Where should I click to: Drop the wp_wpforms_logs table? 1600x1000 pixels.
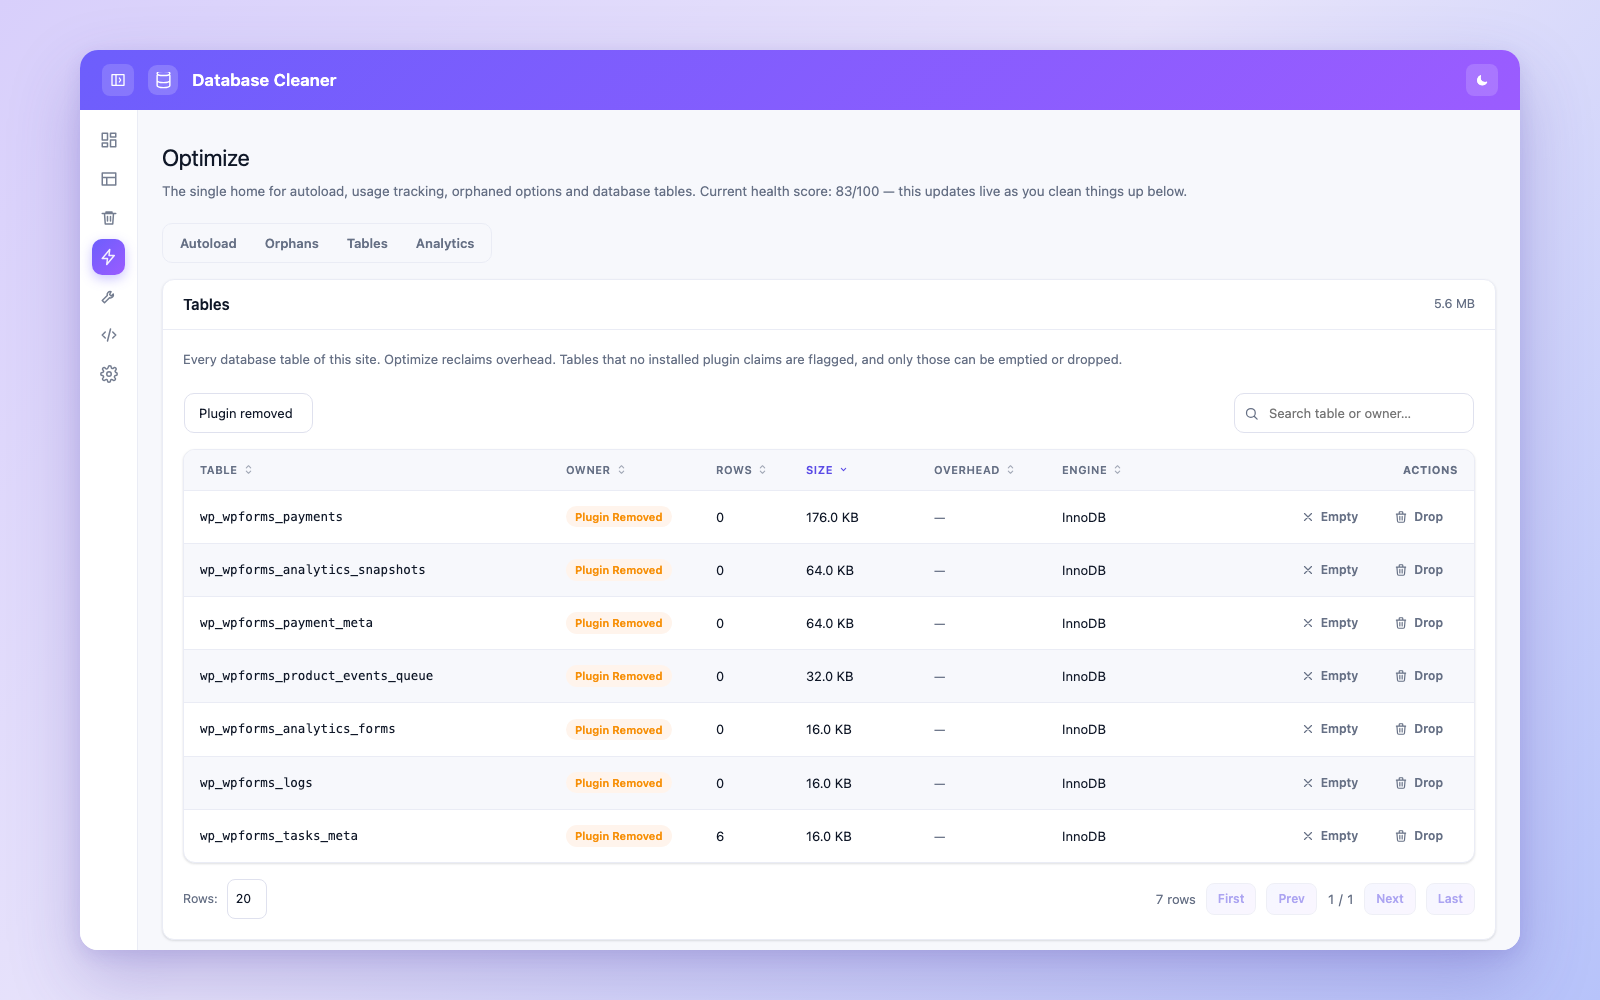(x=1419, y=783)
